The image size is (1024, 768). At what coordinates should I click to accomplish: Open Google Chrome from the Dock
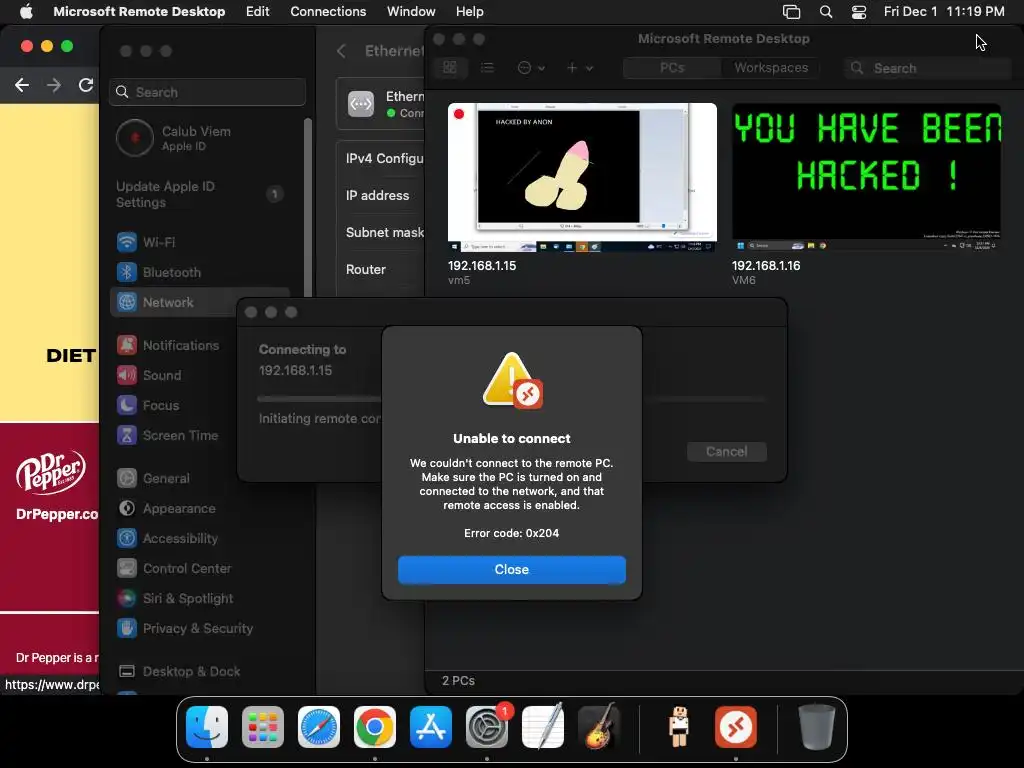[x=374, y=727]
